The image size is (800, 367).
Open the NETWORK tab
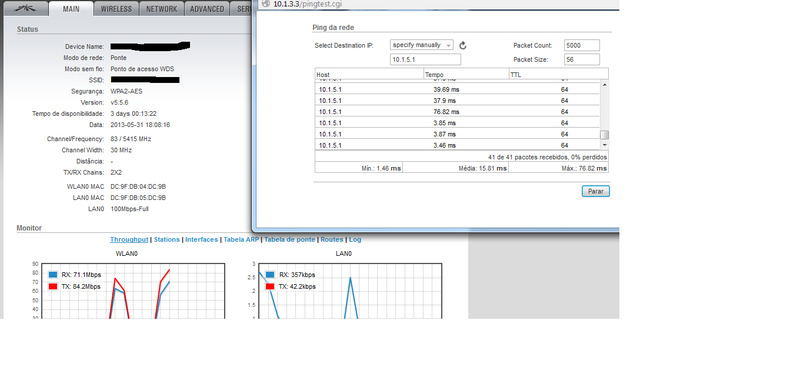pos(161,9)
